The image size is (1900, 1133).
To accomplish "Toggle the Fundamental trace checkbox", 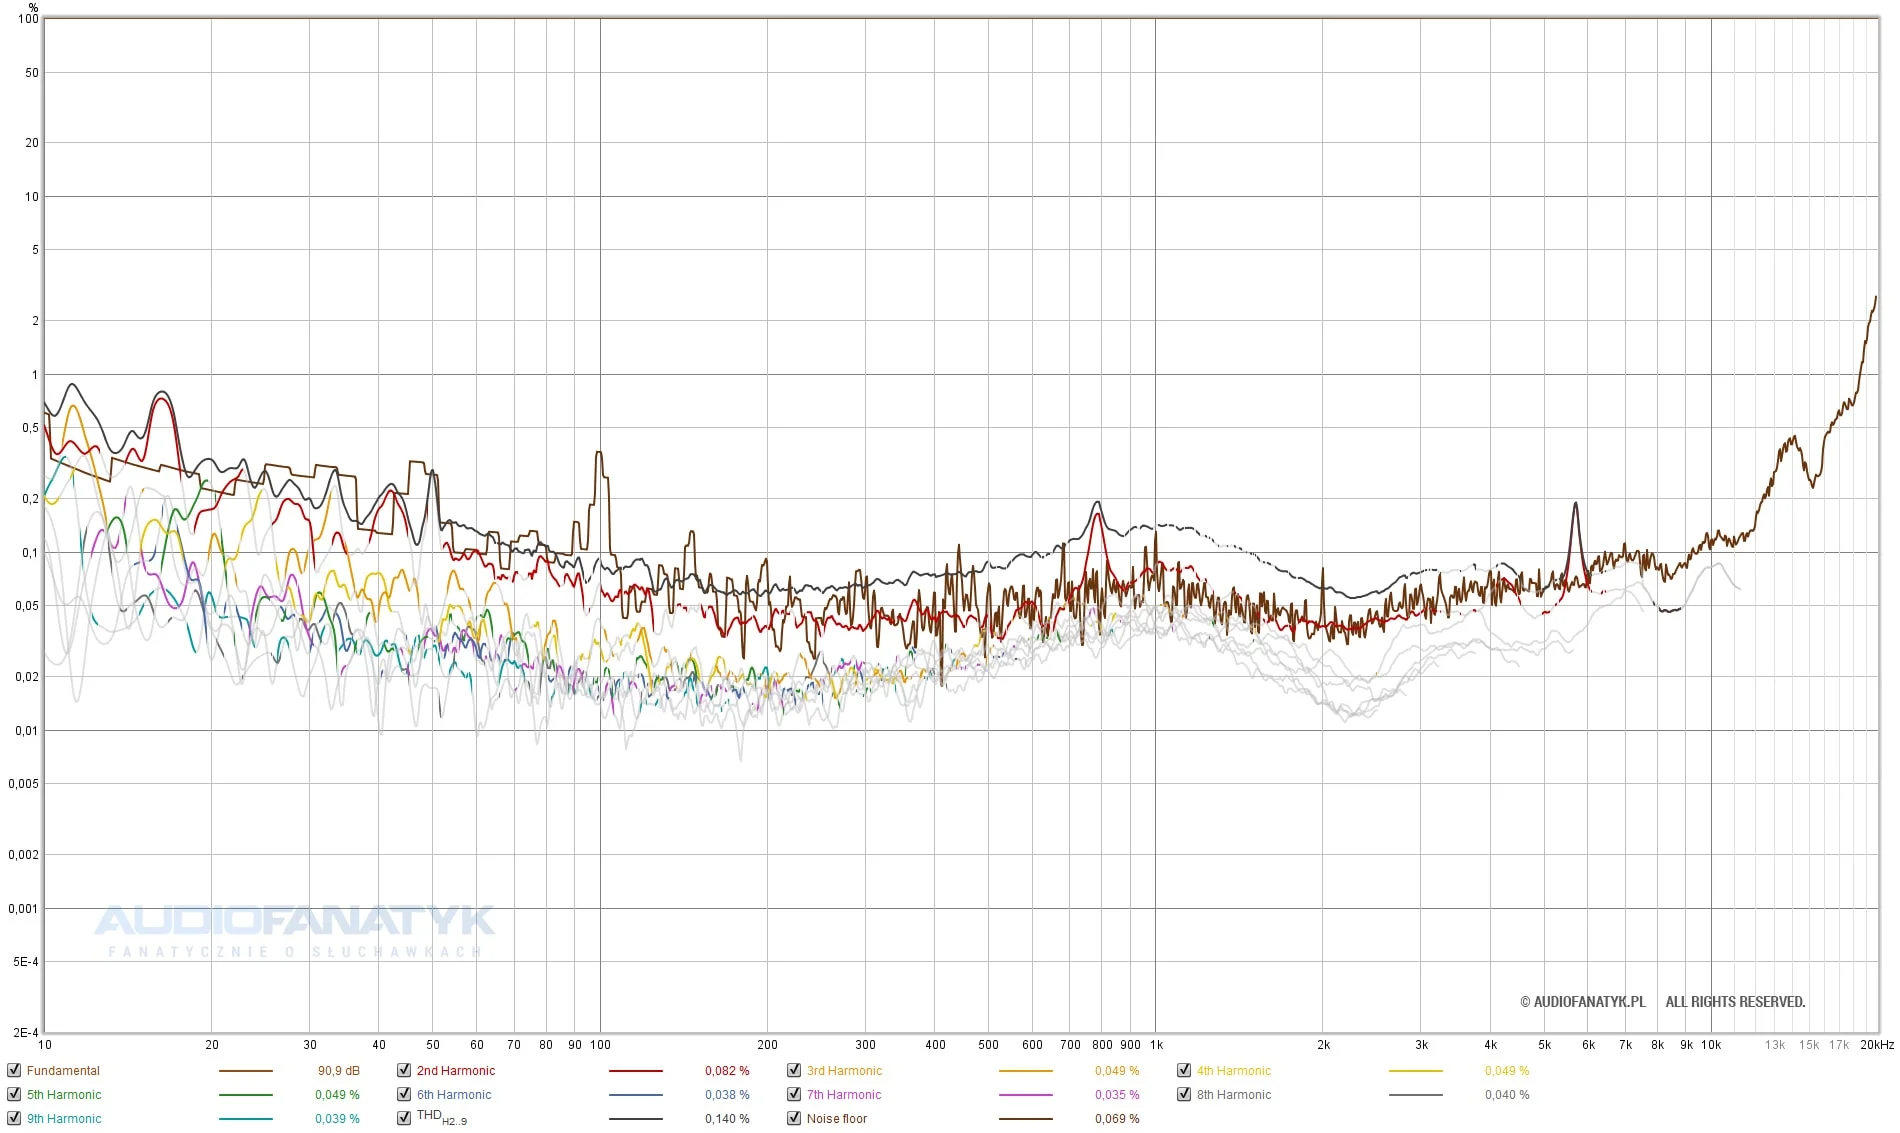I will pos(14,1070).
